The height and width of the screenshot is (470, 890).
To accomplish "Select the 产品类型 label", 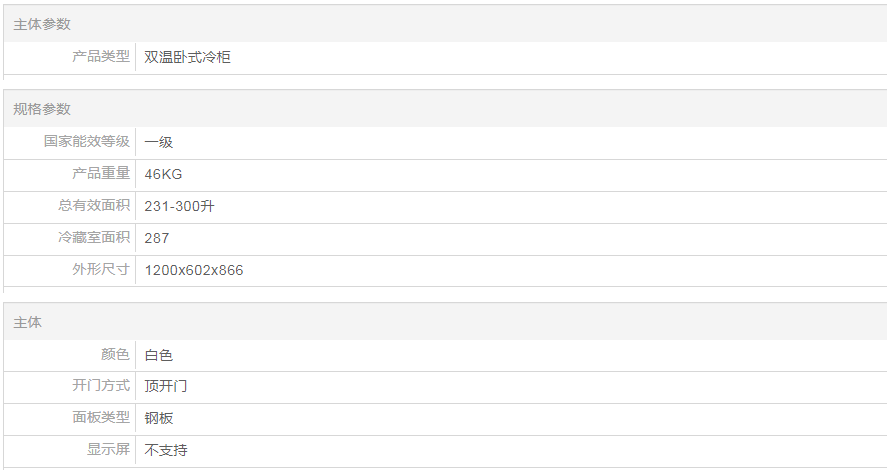I will pyautogui.click(x=101, y=57).
